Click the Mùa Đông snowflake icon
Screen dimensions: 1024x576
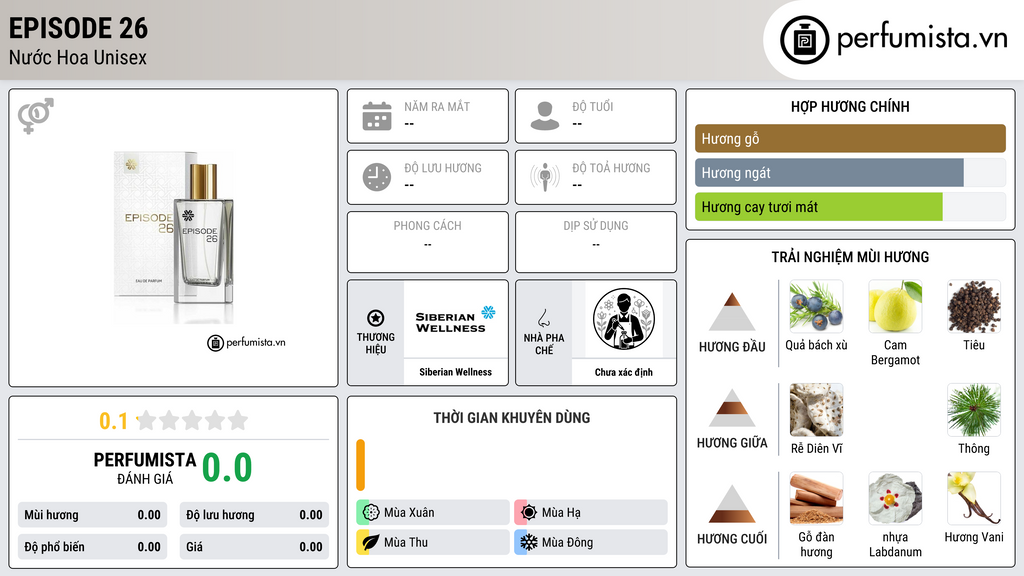[529, 542]
